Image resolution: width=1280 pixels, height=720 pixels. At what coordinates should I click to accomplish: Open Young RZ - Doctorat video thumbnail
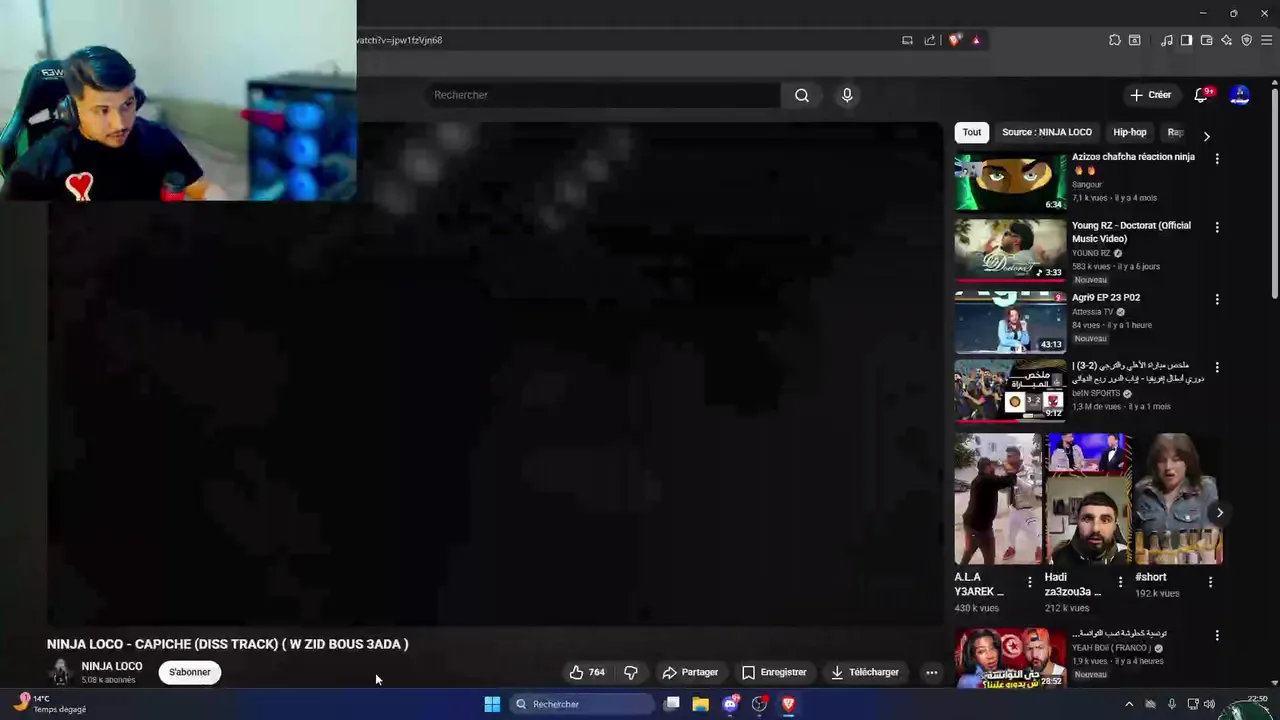coord(1010,250)
